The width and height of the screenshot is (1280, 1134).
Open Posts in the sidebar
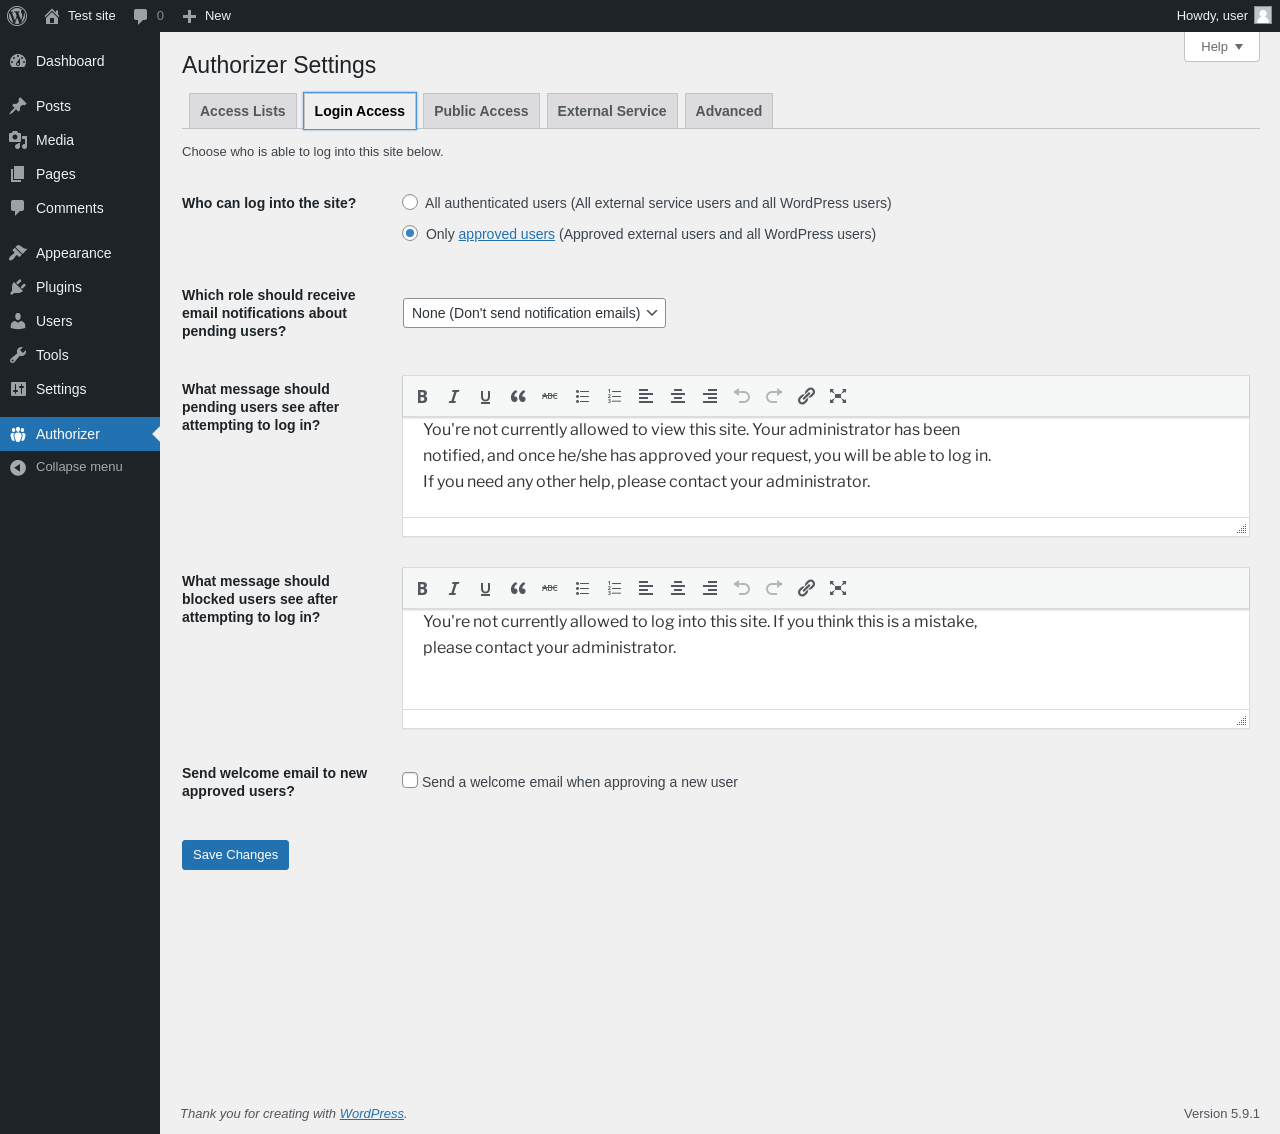(x=80, y=106)
